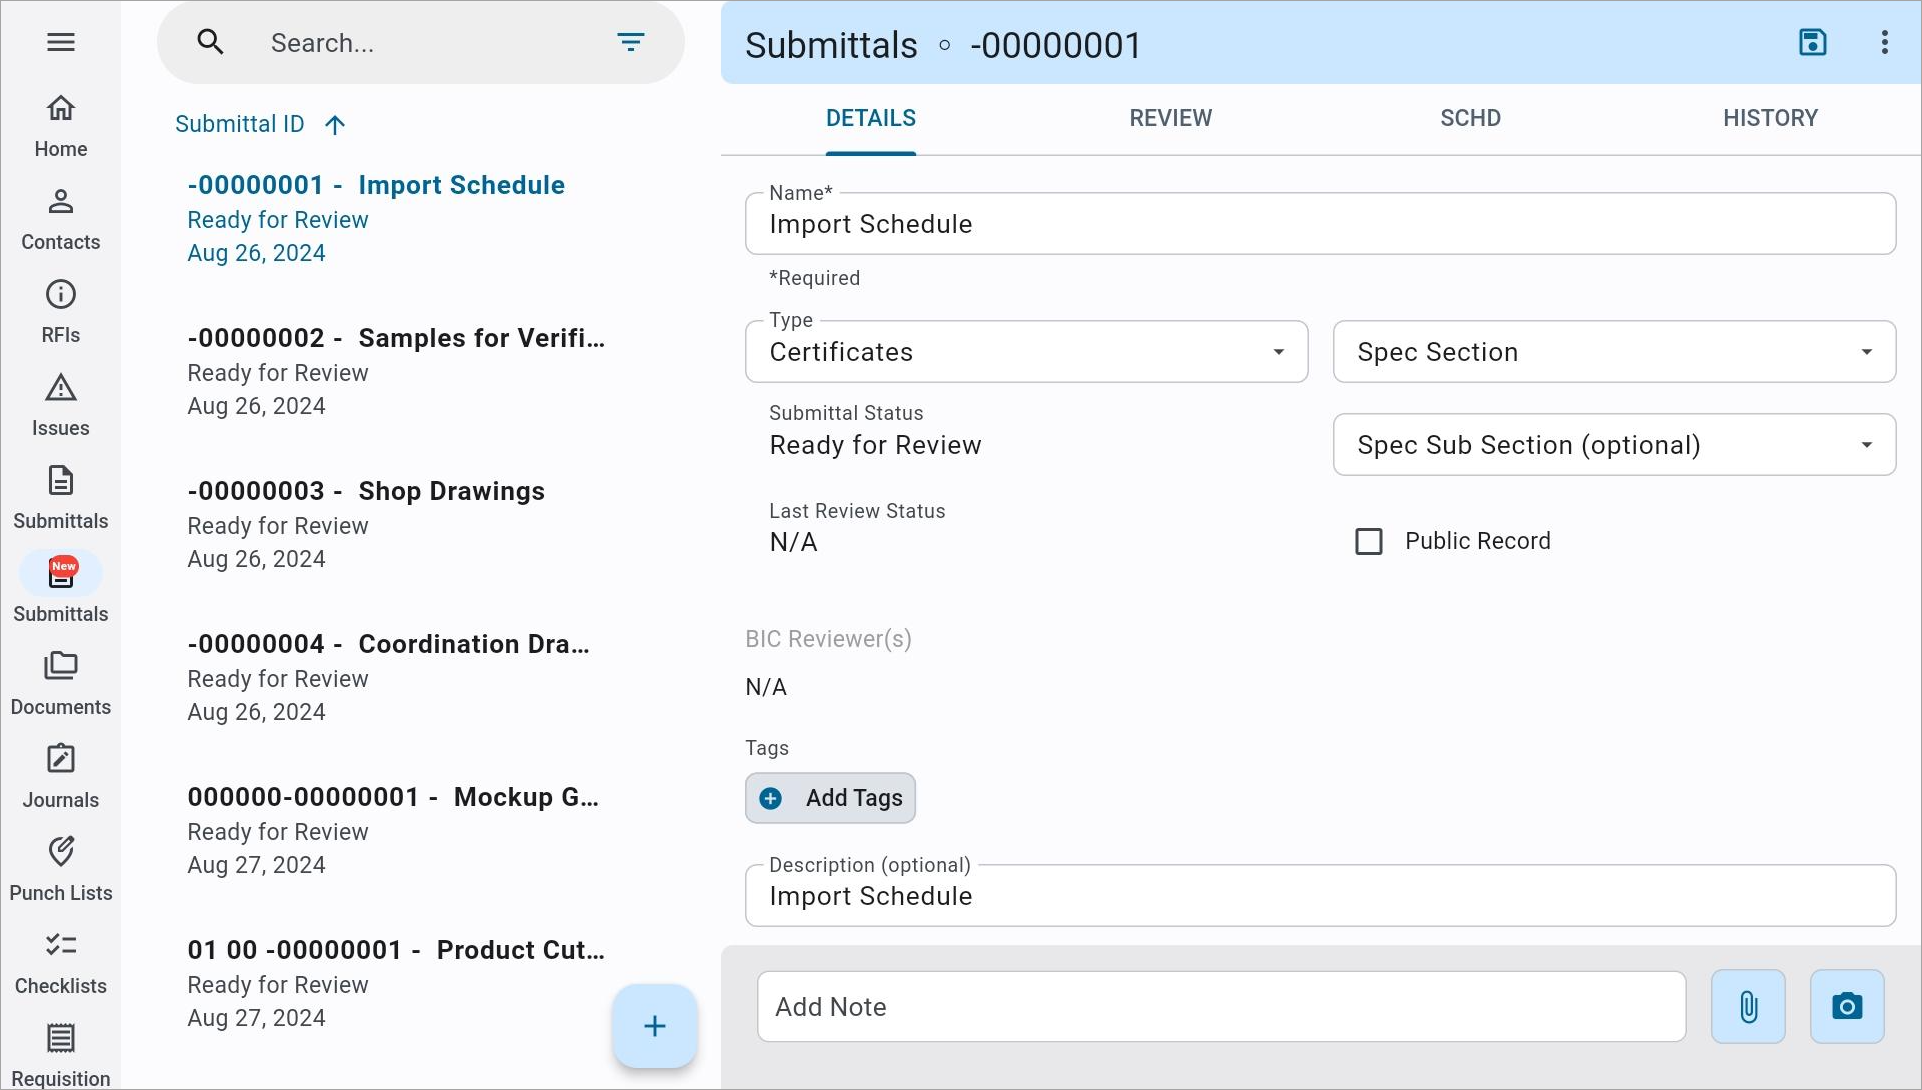1922x1090 pixels.
Task: Switch to the REVIEW tab
Action: coord(1170,117)
